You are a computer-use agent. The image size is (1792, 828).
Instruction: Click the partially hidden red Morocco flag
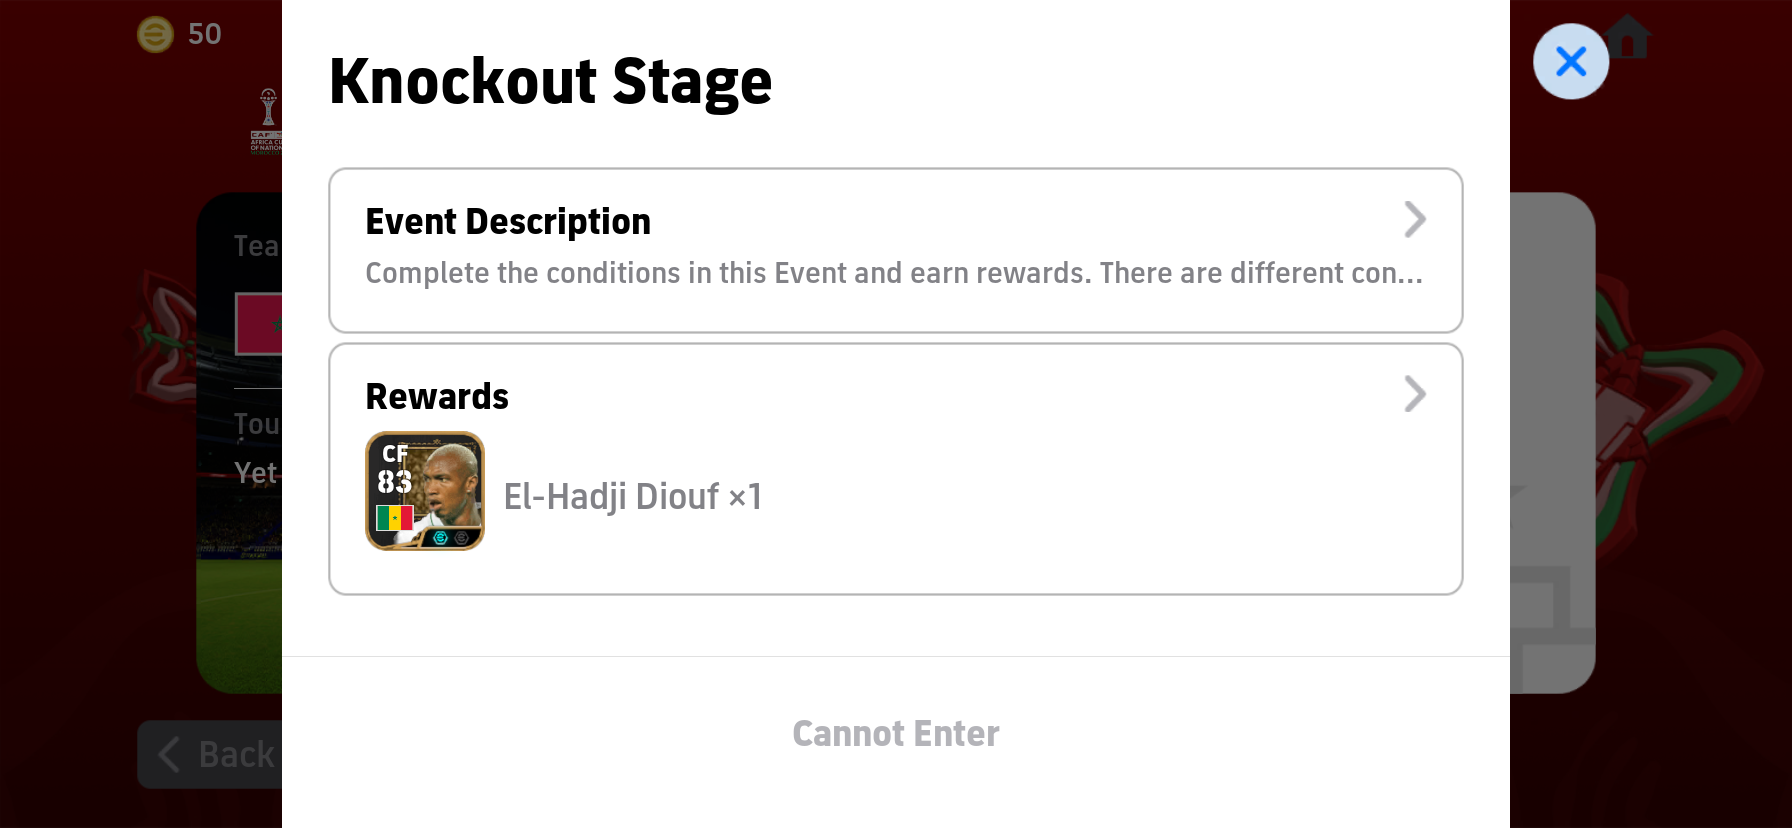pyautogui.click(x=259, y=324)
